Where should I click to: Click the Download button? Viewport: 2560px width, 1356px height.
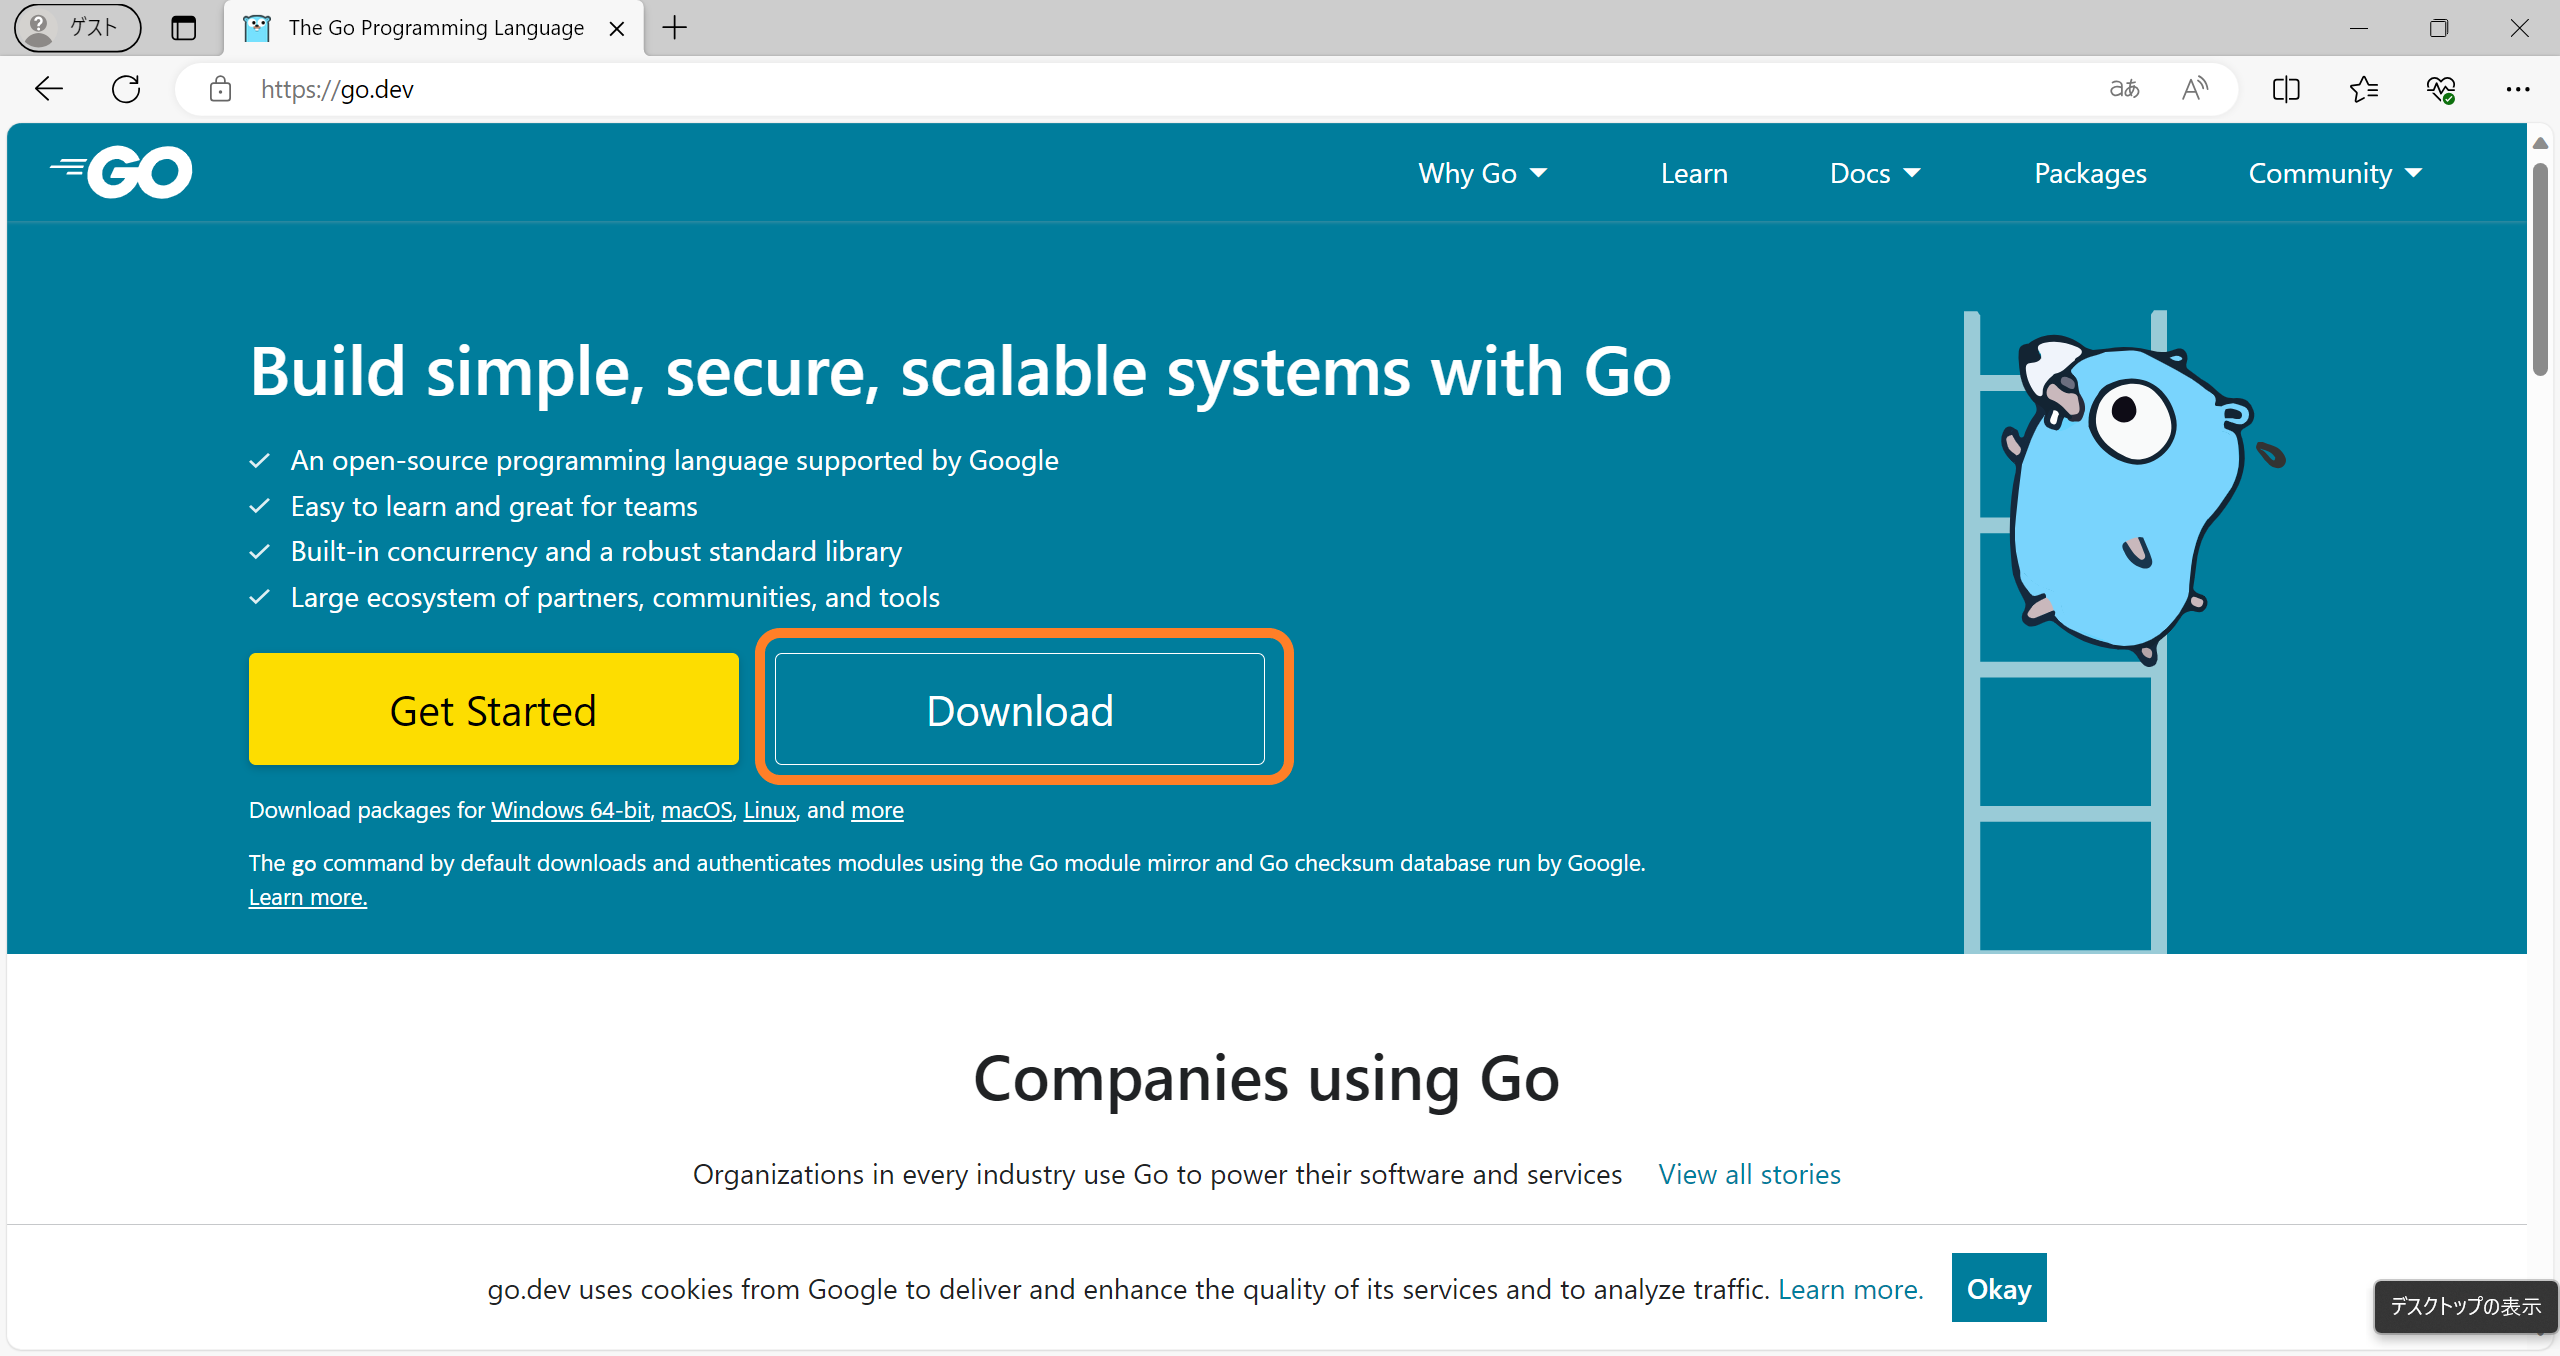pyautogui.click(x=1020, y=709)
